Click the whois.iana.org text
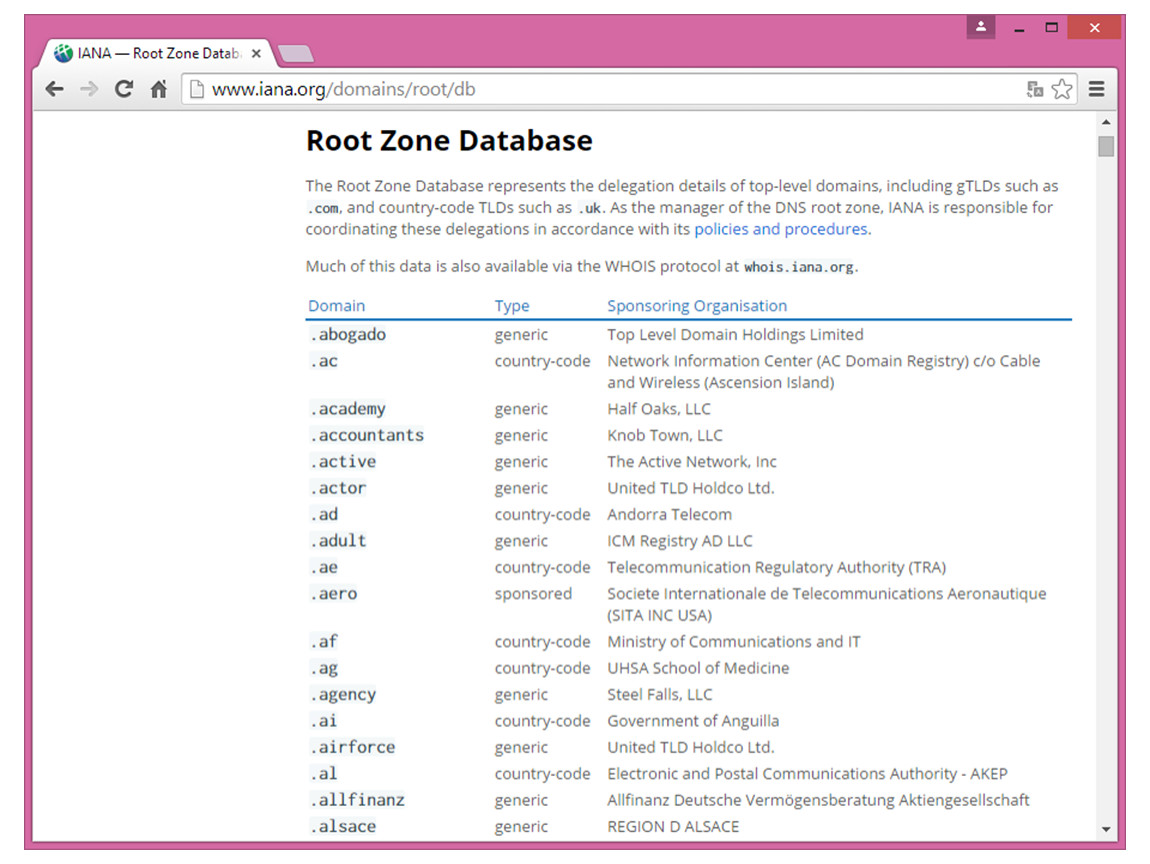The height and width of the screenshot is (864, 1150). (799, 267)
